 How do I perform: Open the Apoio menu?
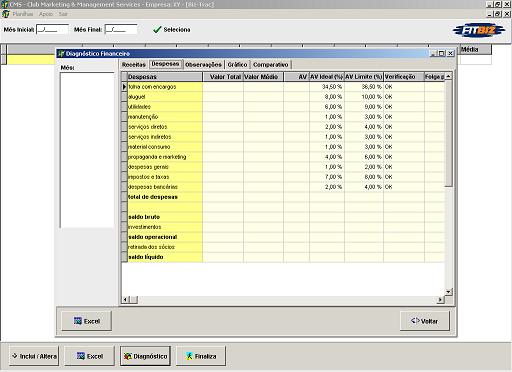pos(46,14)
